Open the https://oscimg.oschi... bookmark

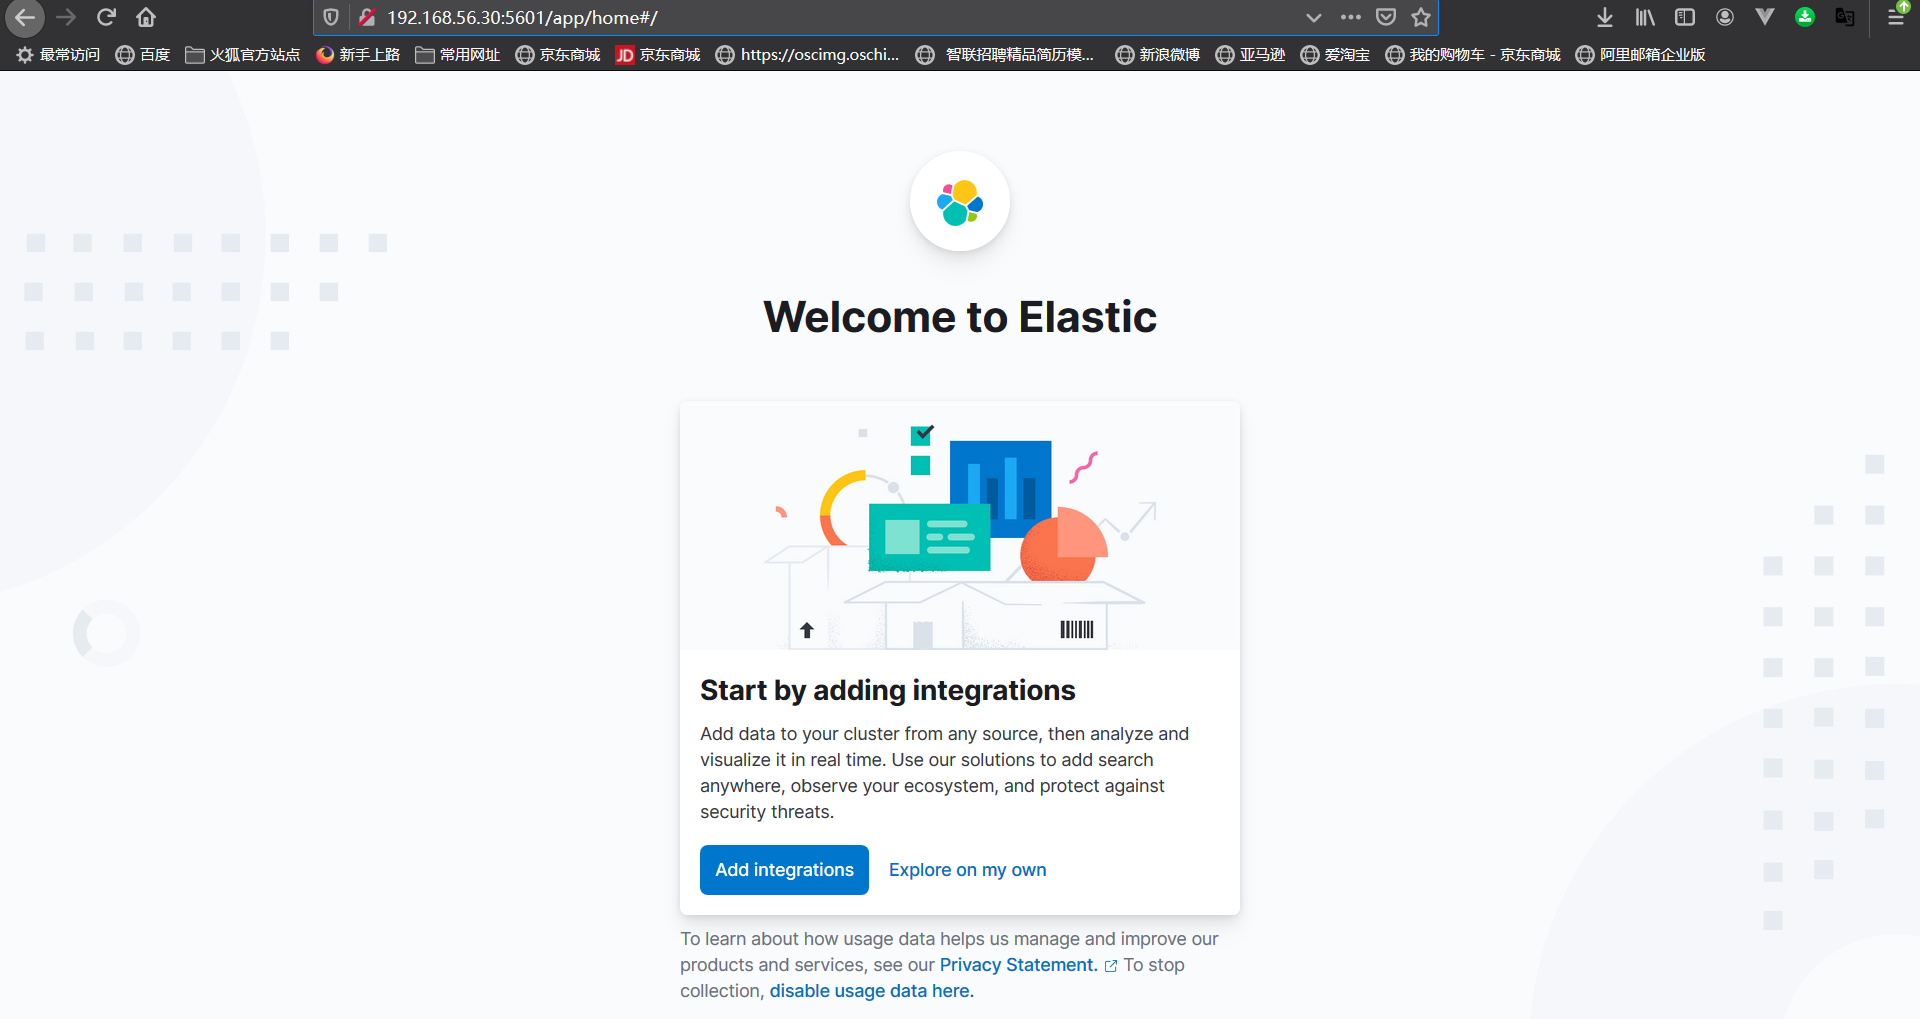[x=808, y=55]
